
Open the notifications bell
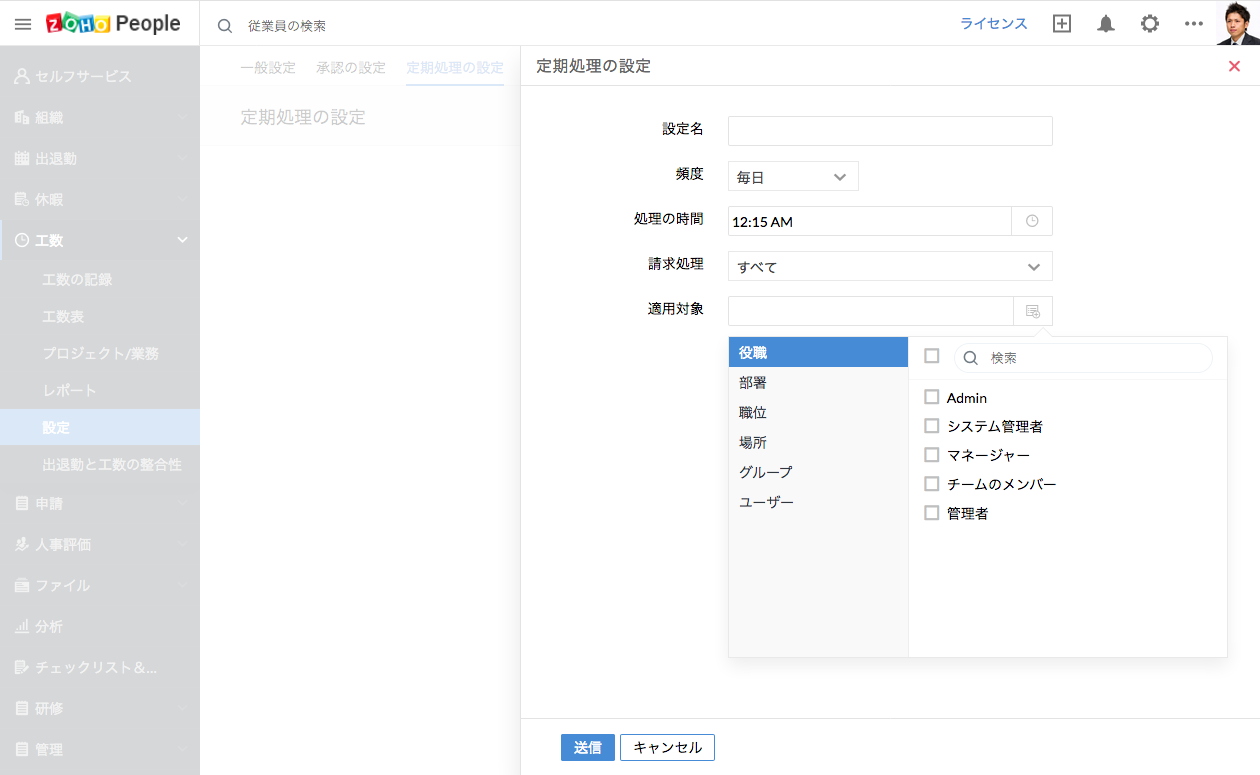pos(1106,24)
